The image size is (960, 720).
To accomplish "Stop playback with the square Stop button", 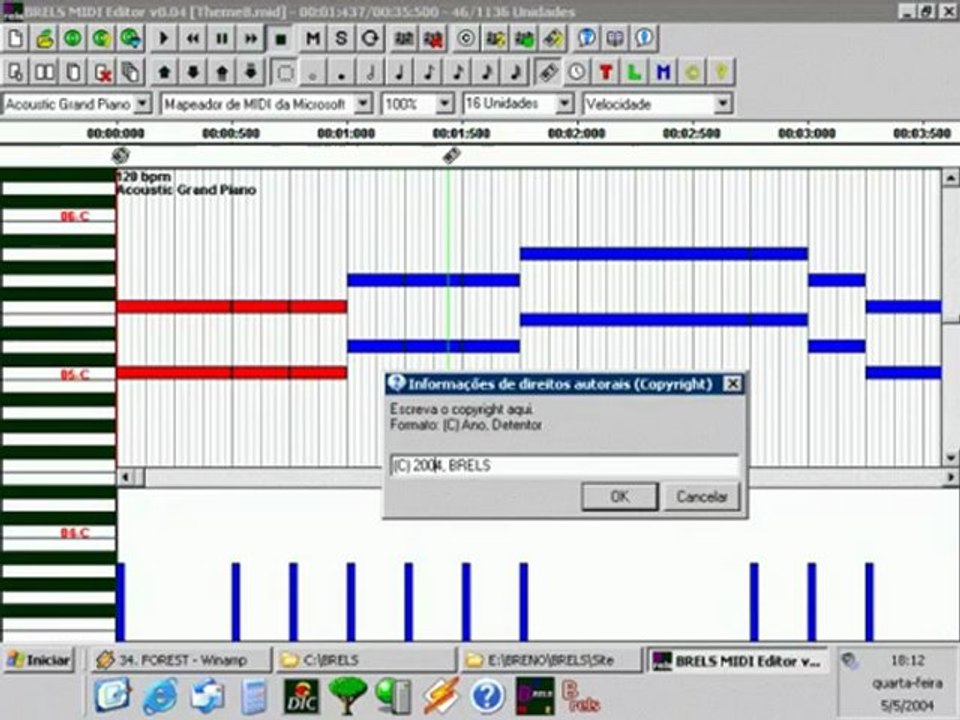I will click(x=280, y=39).
